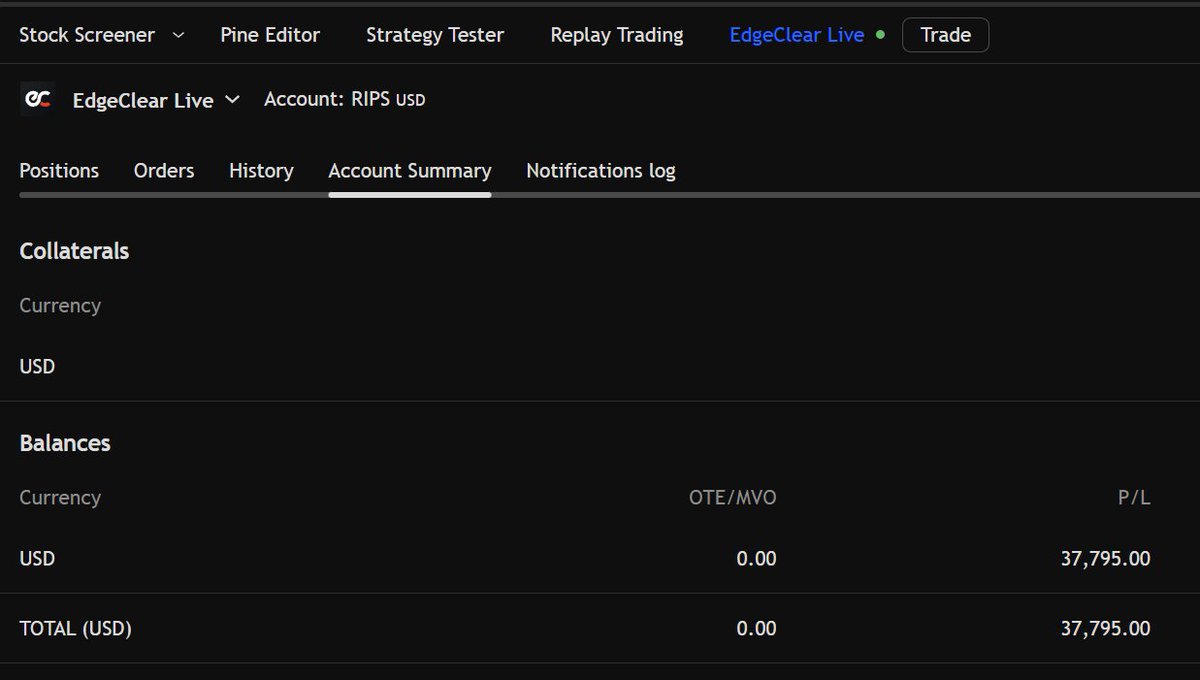
Task: Click the P/L column header
Action: [x=1134, y=497]
